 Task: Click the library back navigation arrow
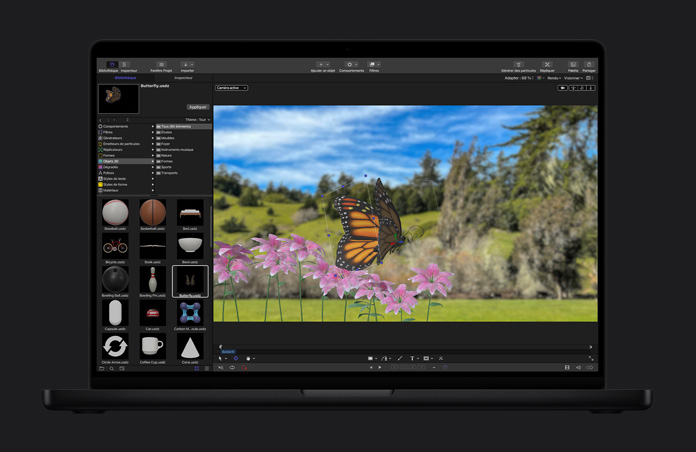[x=100, y=120]
